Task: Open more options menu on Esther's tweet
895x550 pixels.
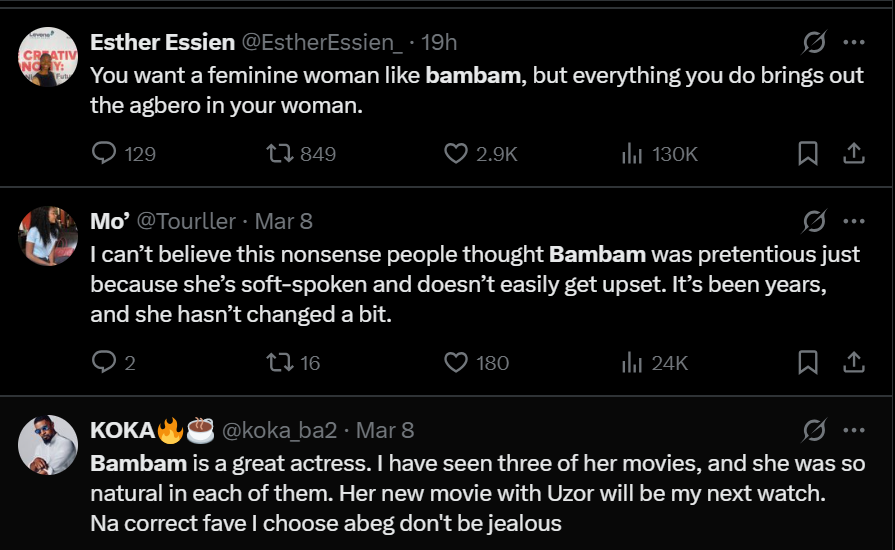Action: 854,42
